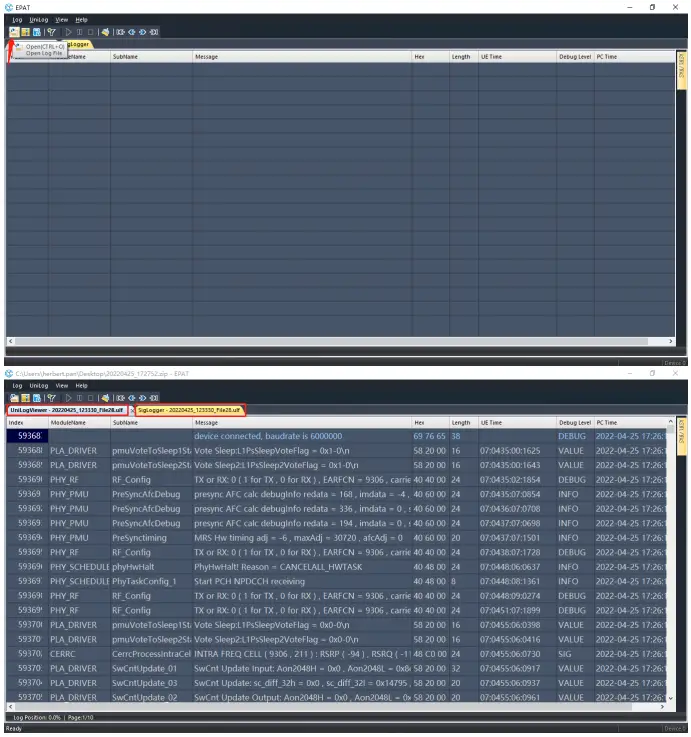Click the PreSynctiming SubName cell

pos(151,538)
